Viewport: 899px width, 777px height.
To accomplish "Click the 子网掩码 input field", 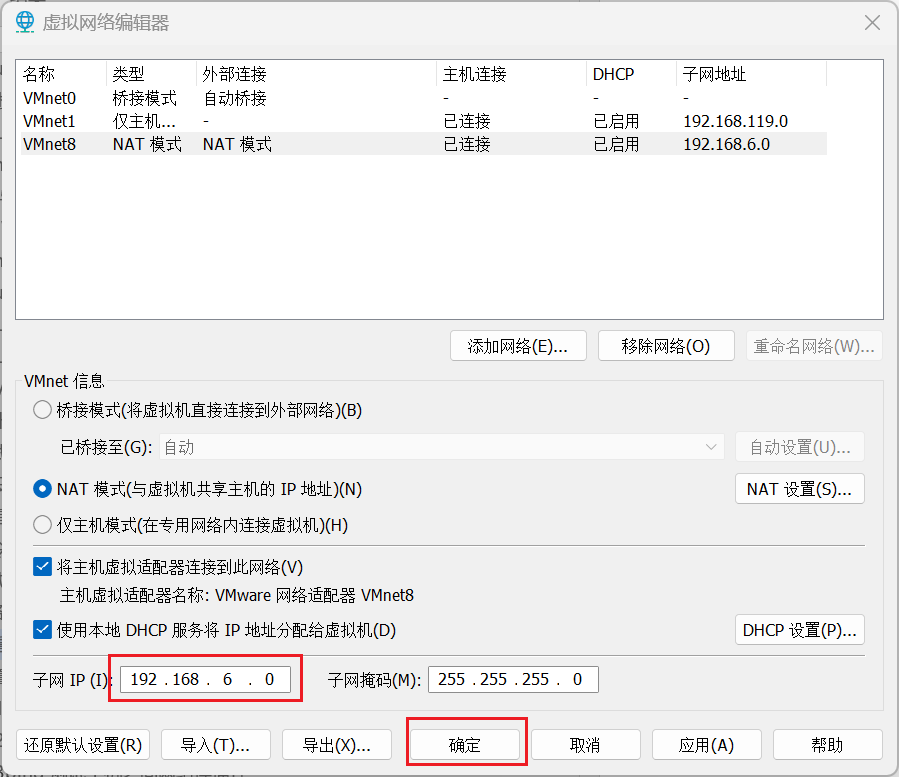I will click(513, 680).
